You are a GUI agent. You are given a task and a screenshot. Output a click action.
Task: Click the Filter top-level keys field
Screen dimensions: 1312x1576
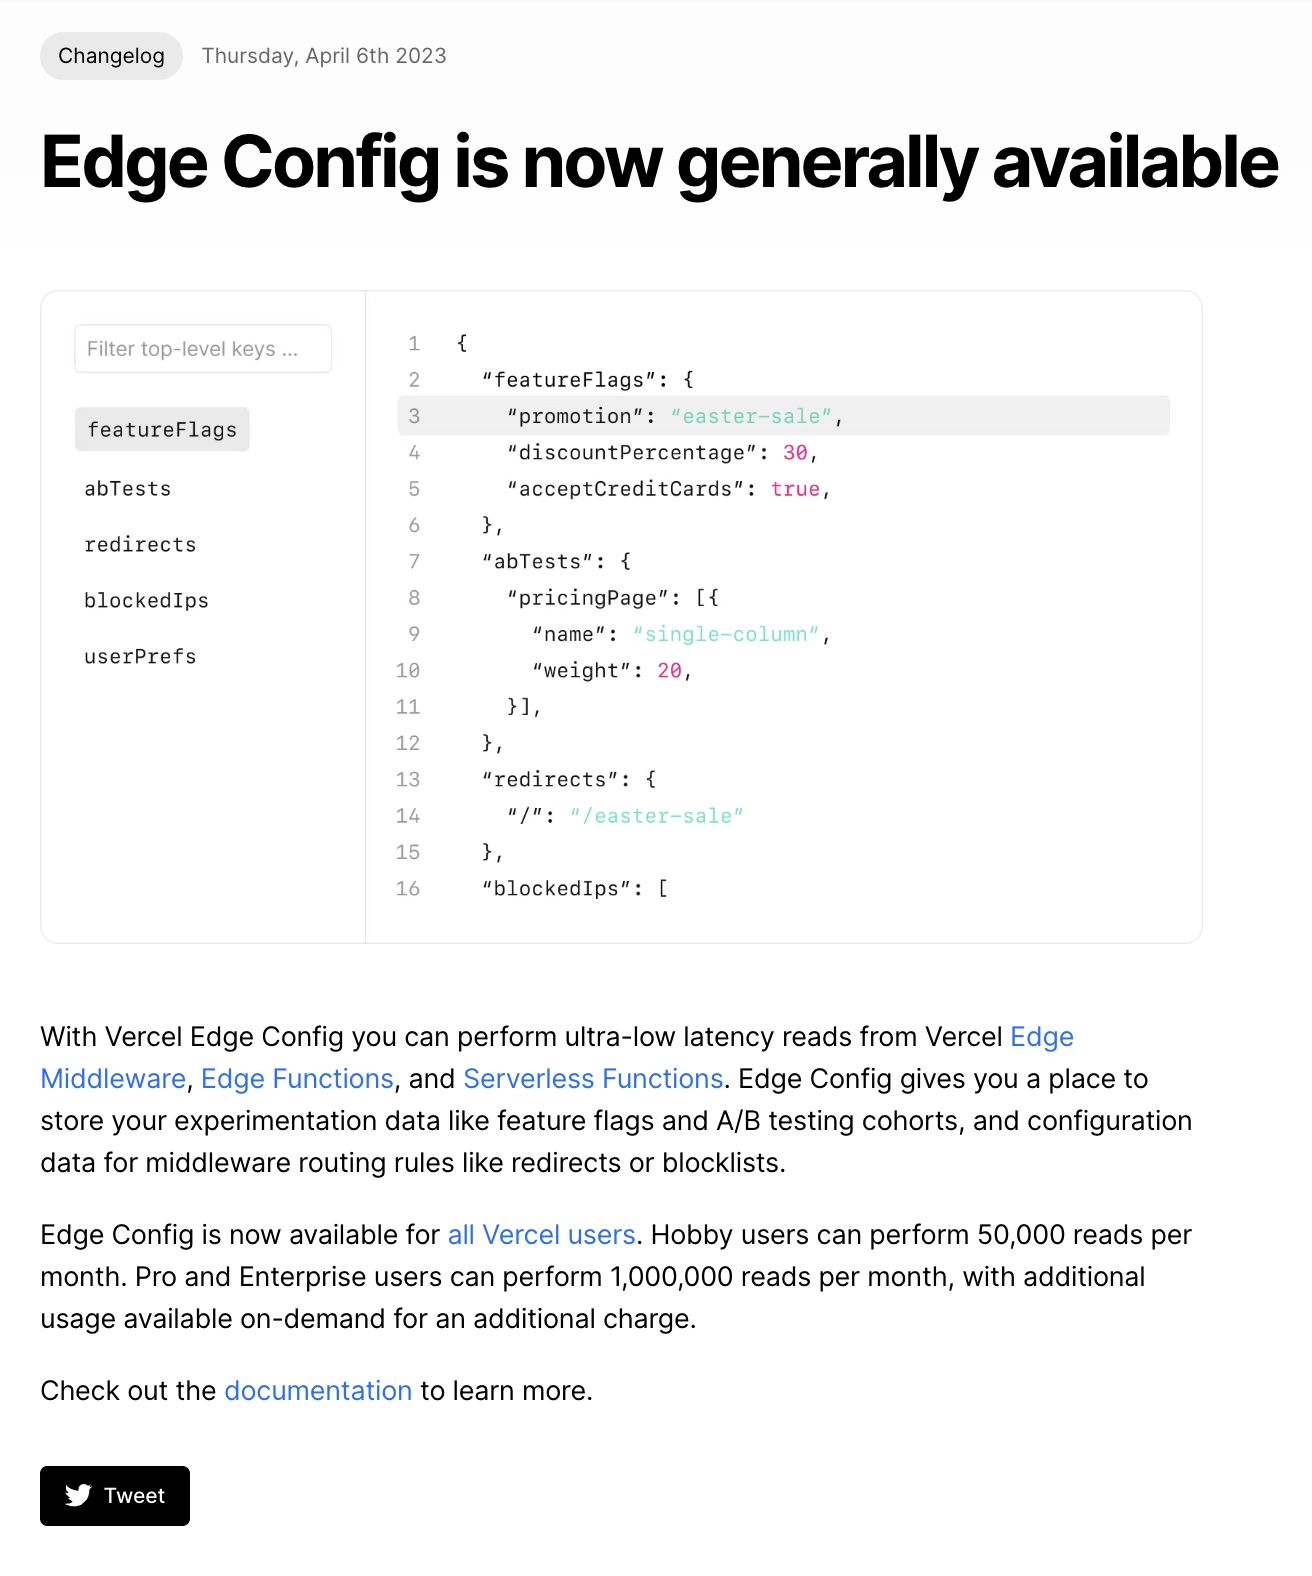point(203,349)
